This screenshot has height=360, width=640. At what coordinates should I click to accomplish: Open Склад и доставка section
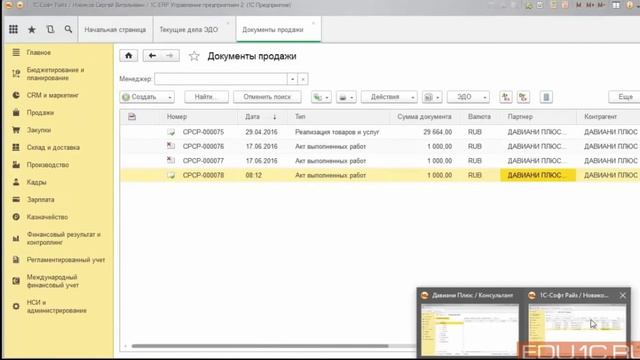click(x=53, y=147)
